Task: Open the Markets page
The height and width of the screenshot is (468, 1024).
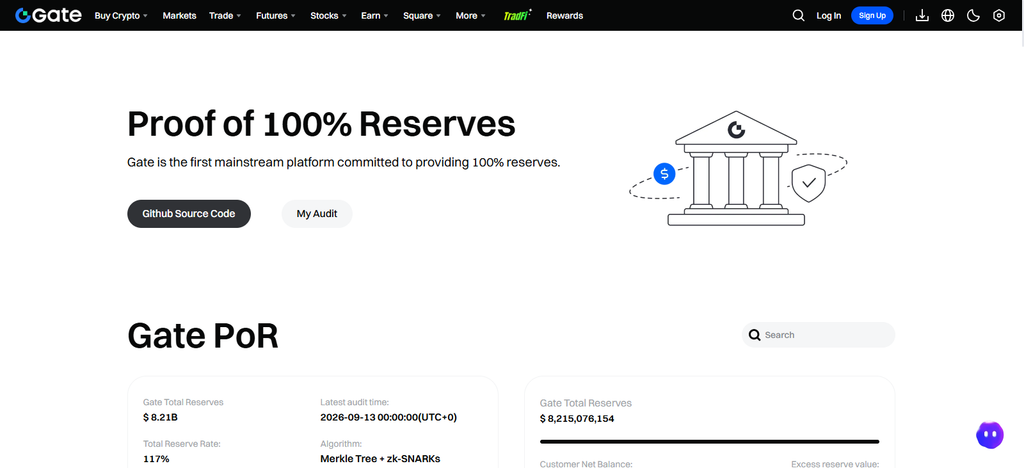Action: click(x=179, y=16)
